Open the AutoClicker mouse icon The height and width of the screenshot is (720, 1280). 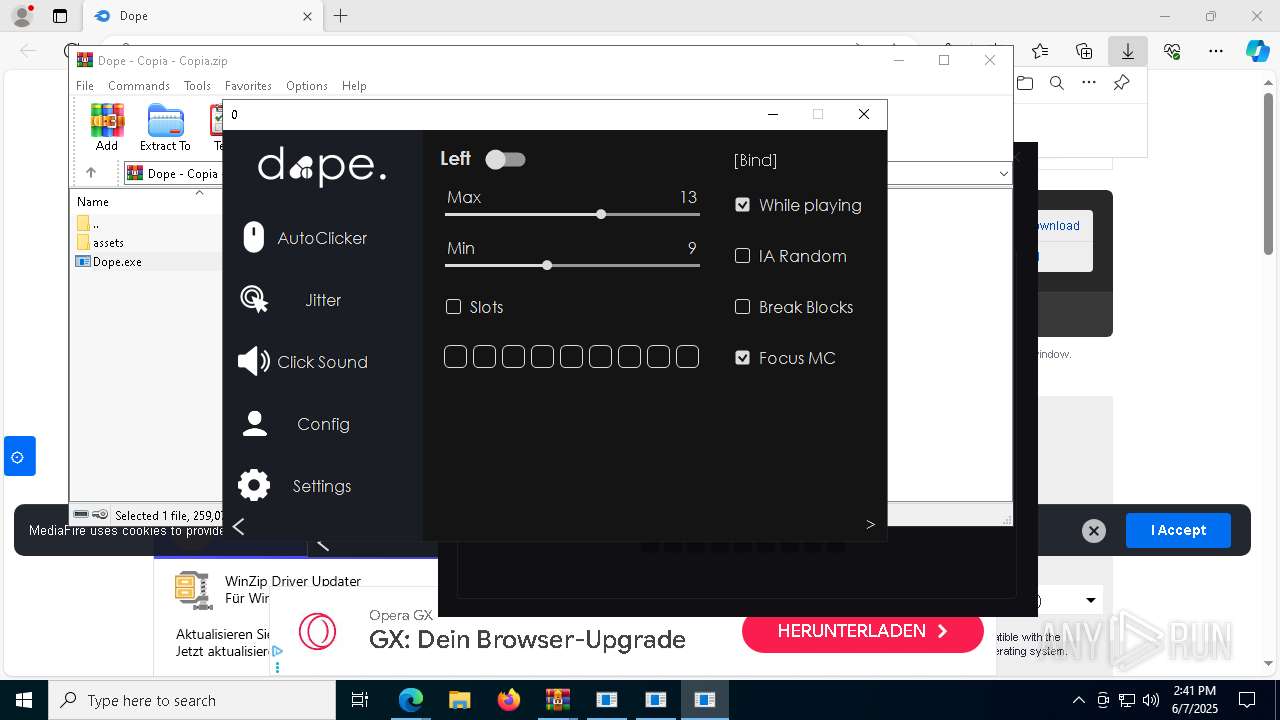click(x=254, y=238)
